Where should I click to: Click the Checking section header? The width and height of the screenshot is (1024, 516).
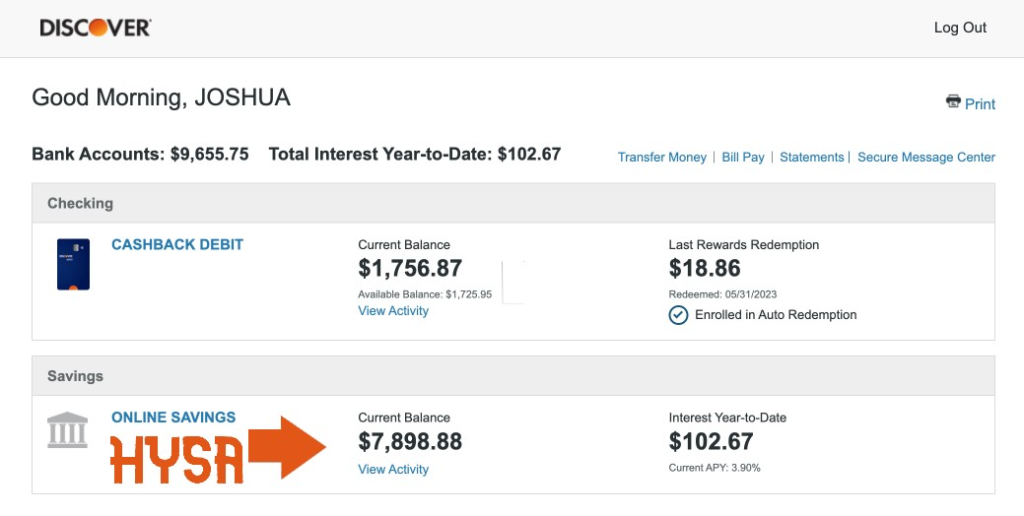(x=80, y=203)
